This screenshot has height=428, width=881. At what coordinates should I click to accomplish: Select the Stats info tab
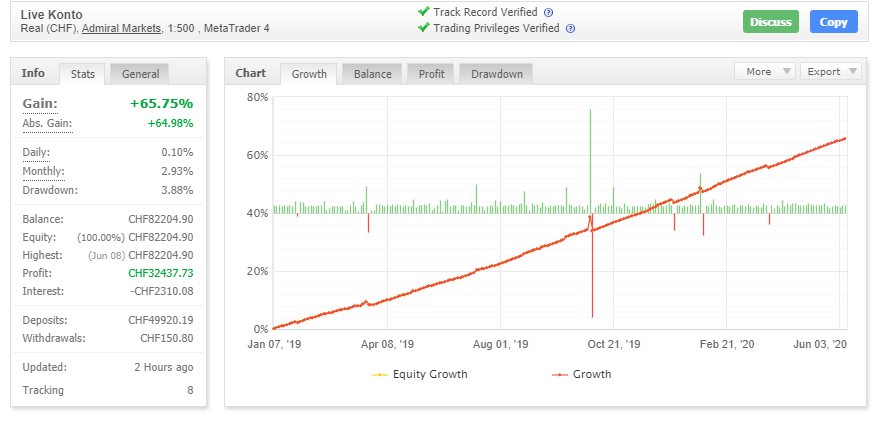83,74
